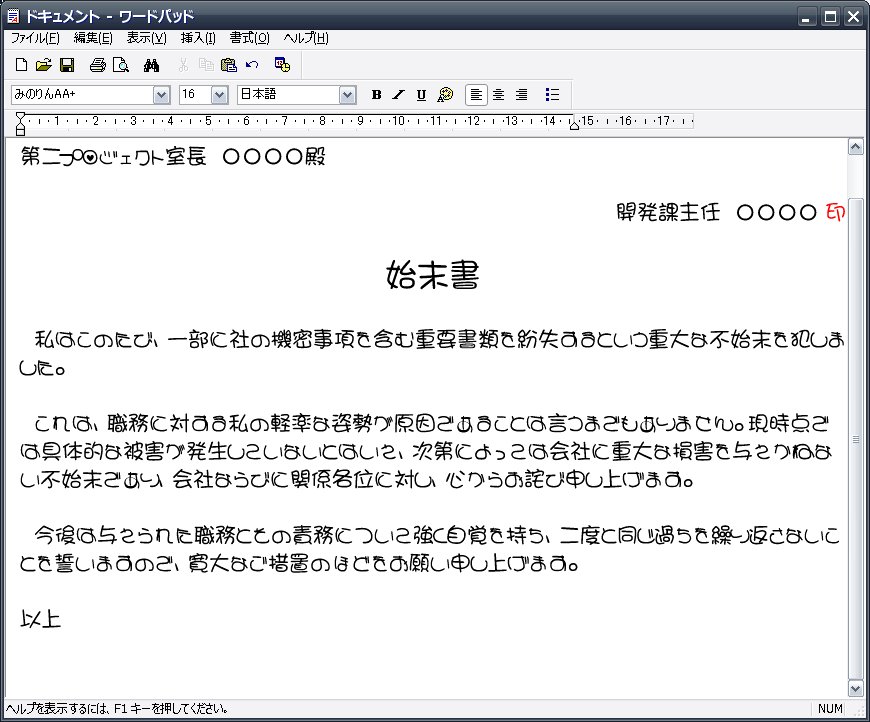Click the Undo arrow icon
This screenshot has height=722, width=870.
(251, 66)
